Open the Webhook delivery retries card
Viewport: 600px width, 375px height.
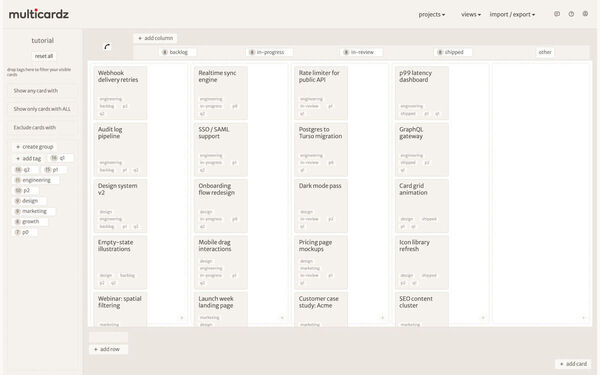[120, 93]
